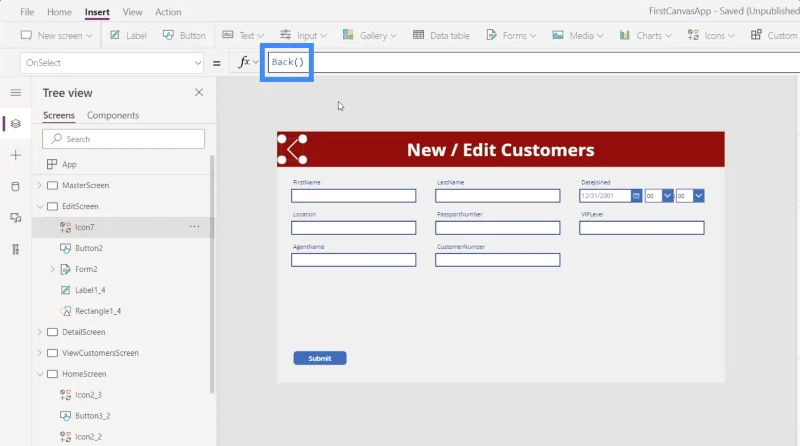Open the Text controls dropdown
This screenshot has height=446, width=800.
[x=243, y=35]
